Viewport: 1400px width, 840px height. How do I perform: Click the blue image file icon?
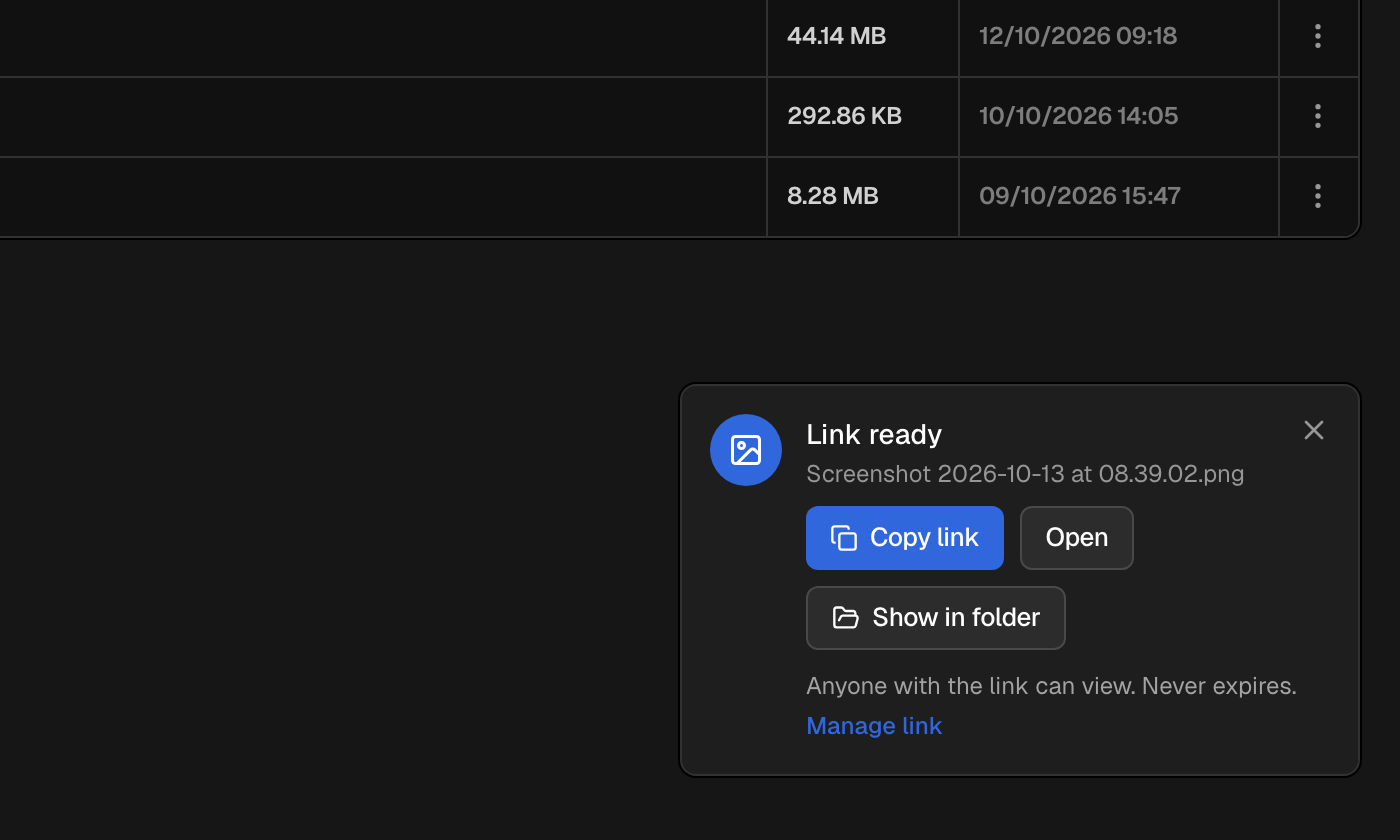[746, 450]
